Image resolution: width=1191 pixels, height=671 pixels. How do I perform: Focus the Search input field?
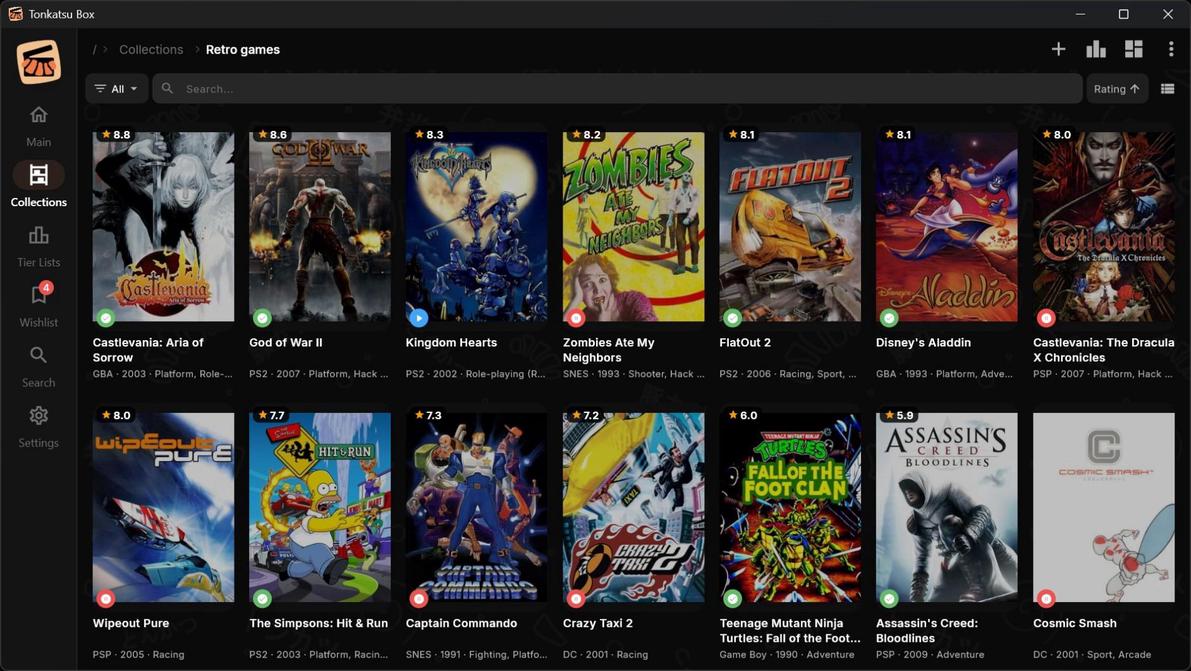620,89
